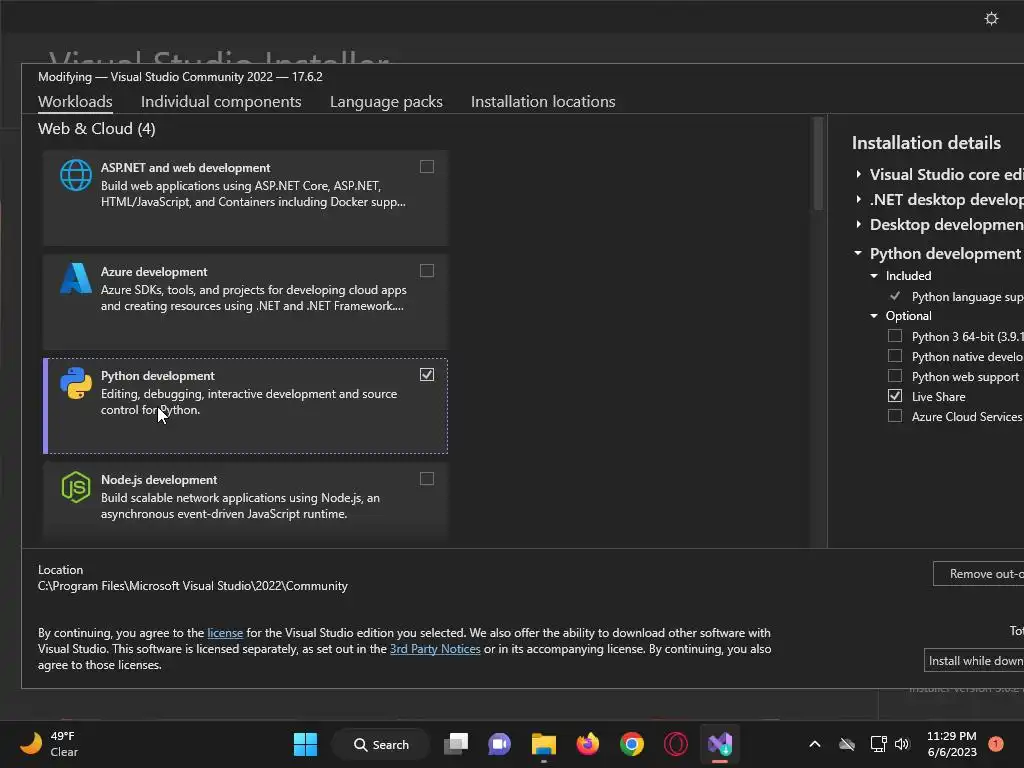Open the weather widget showing 49°F
The width and height of the screenshot is (1024, 768).
(49, 744)
